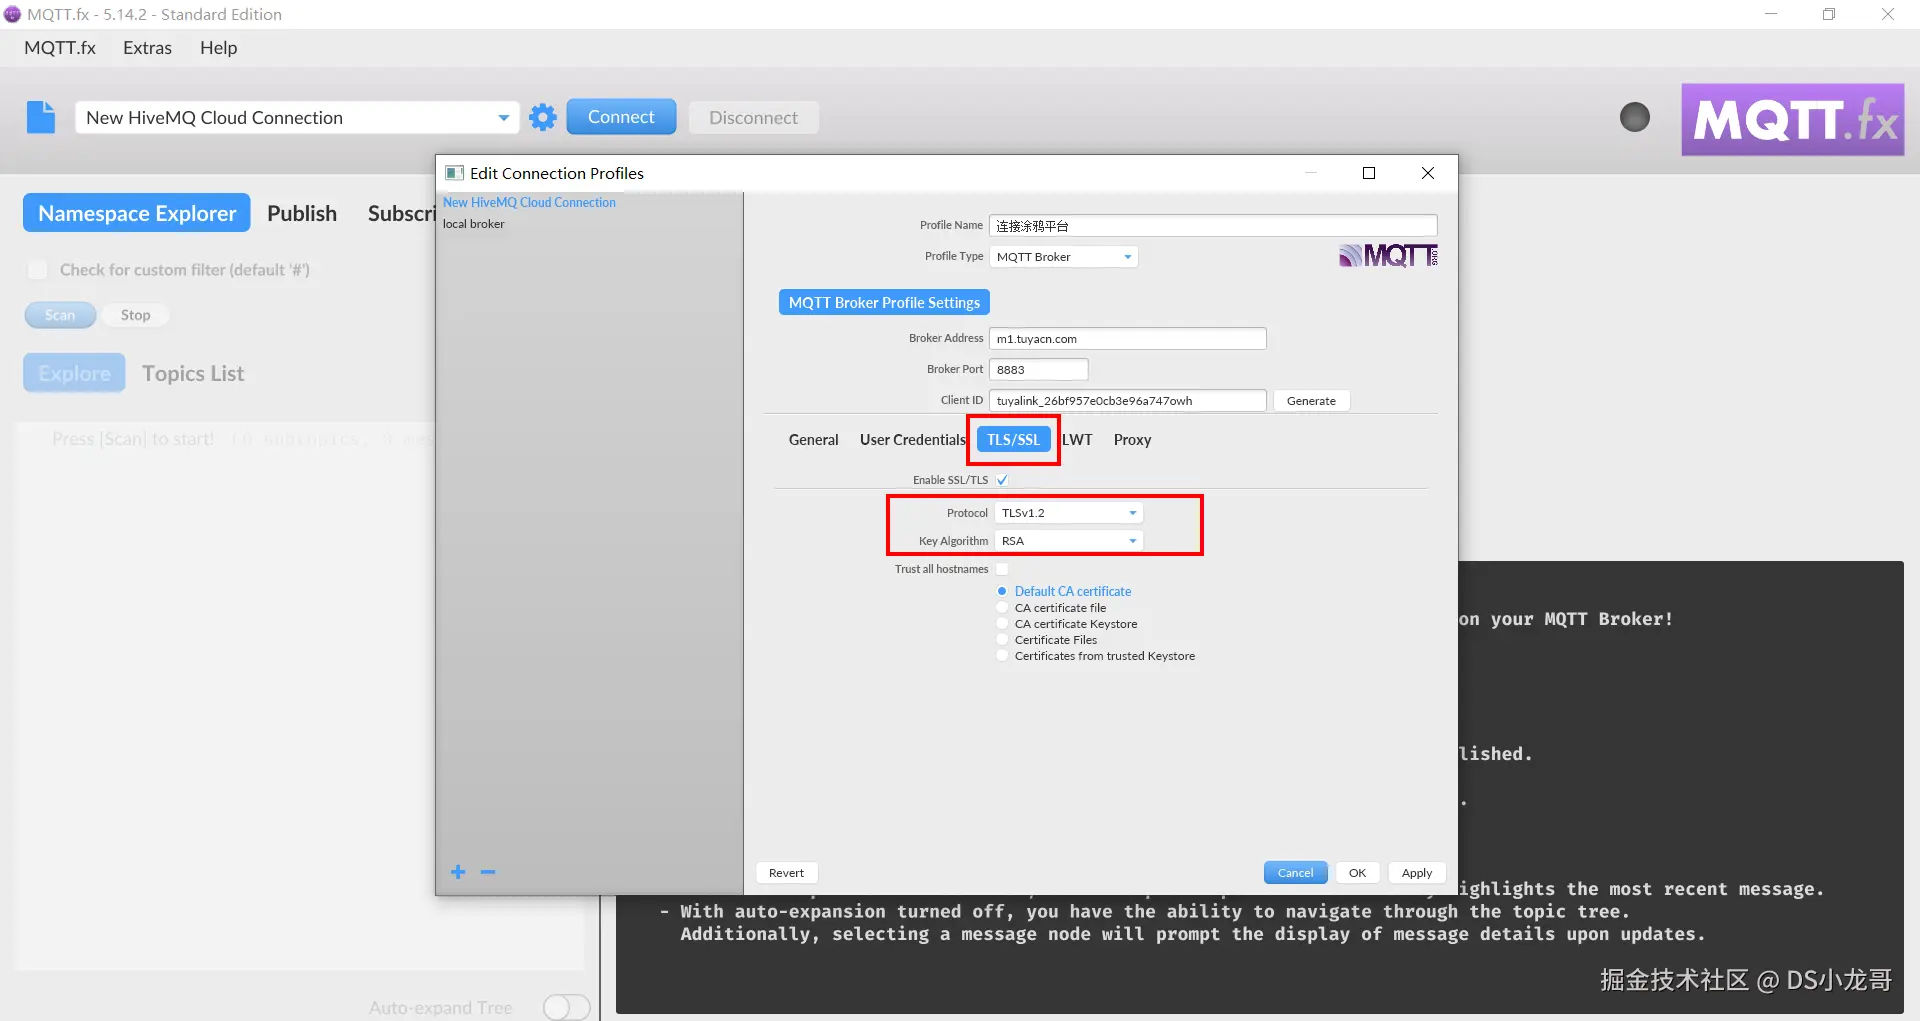Viewport: 1920px width, 1021px height.
Task: Click the MQTT.fx logo
Action: click(x=1792, y=119)
